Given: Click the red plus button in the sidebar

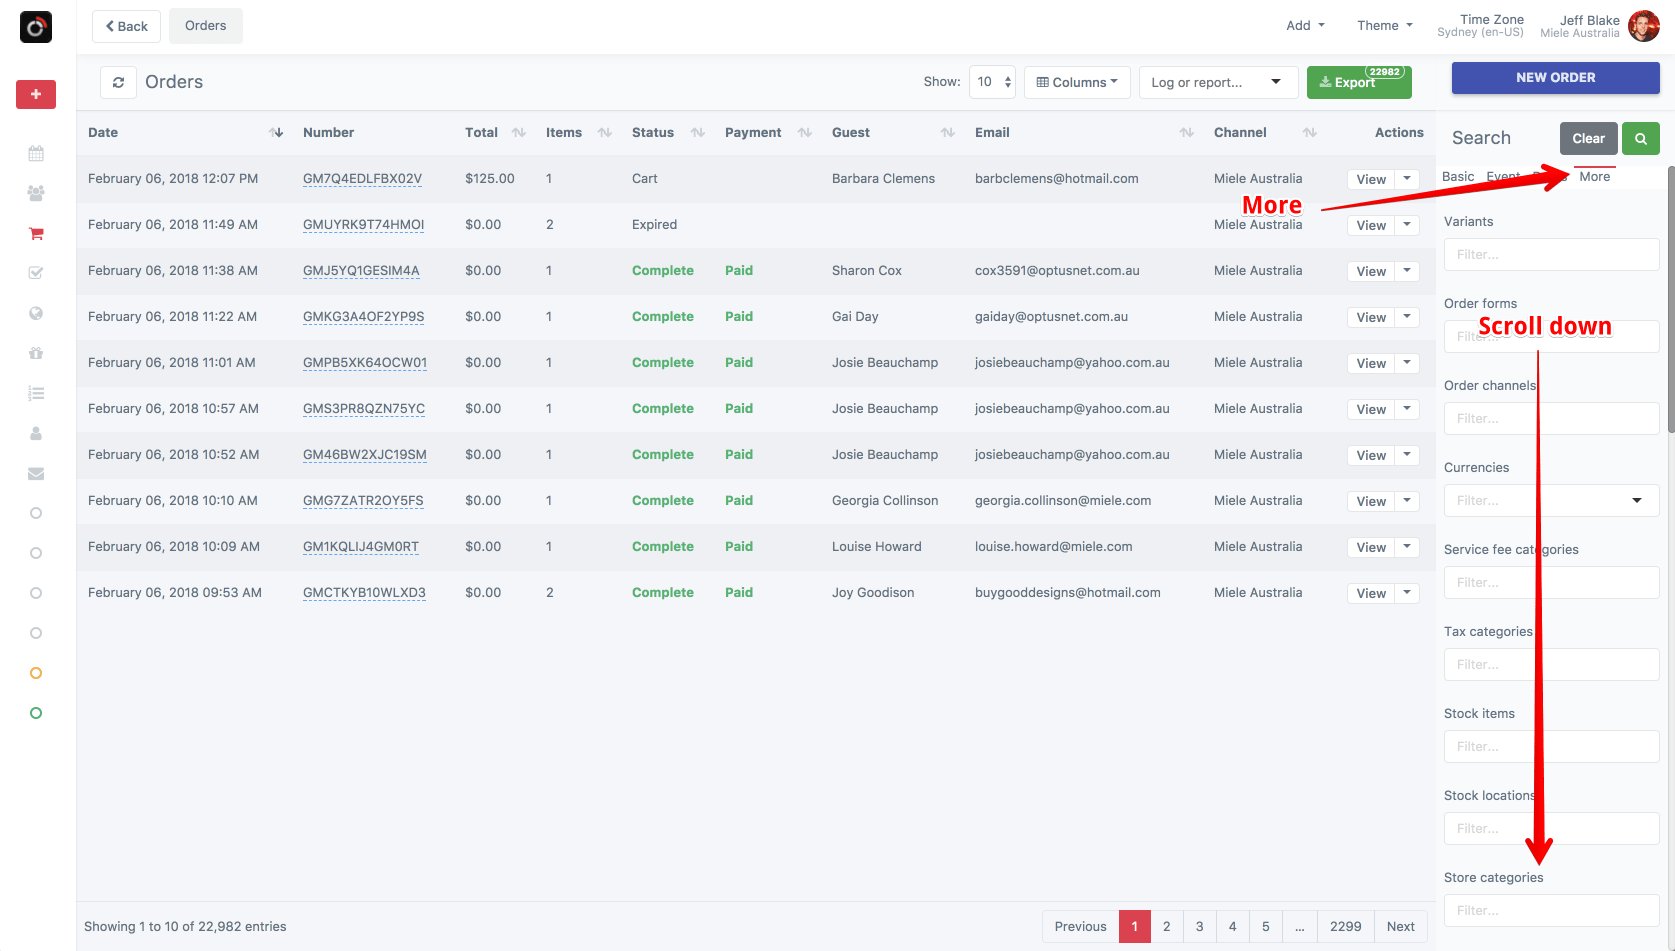Looking at the screenshot, I should pos(36,94).
